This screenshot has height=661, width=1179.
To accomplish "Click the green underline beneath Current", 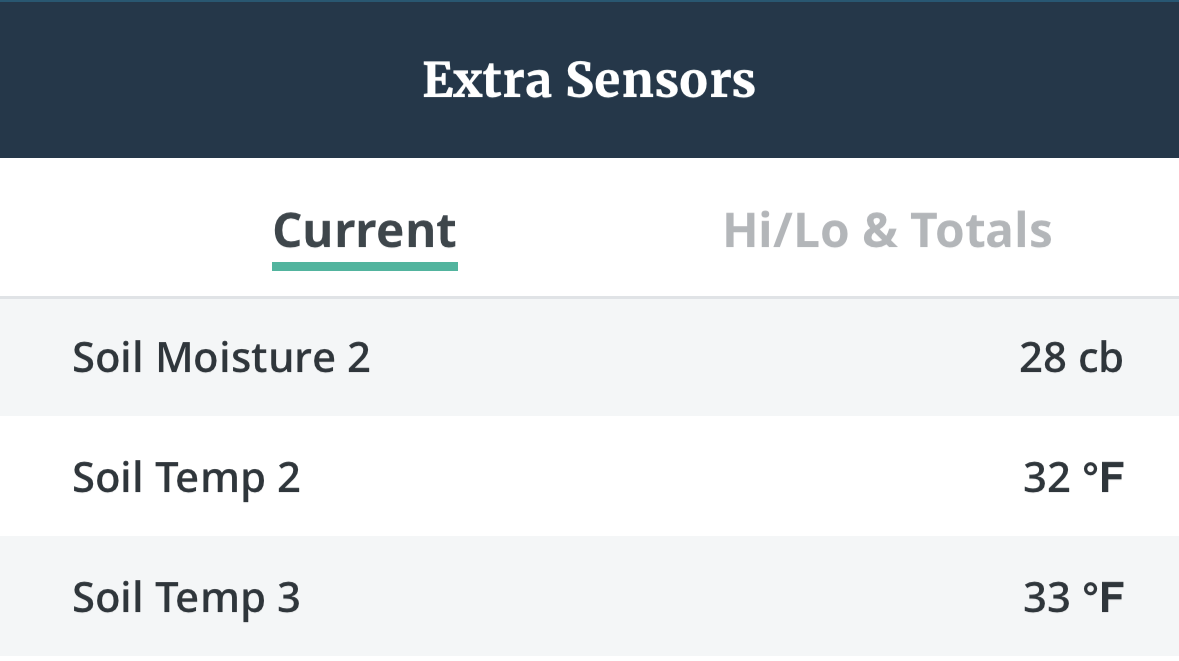I will pyautogui.click(x=365, y=266).
